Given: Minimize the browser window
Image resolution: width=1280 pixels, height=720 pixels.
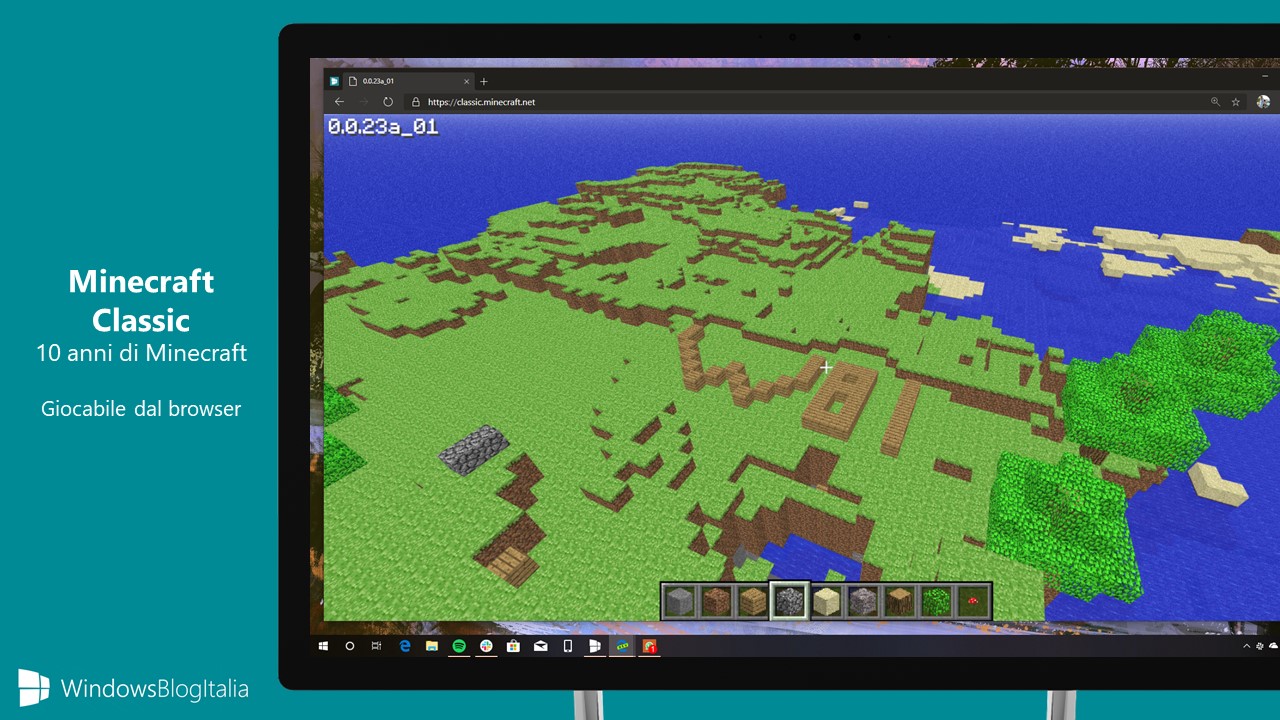Looking at the screenshot, I should [x=1265, y=77].
